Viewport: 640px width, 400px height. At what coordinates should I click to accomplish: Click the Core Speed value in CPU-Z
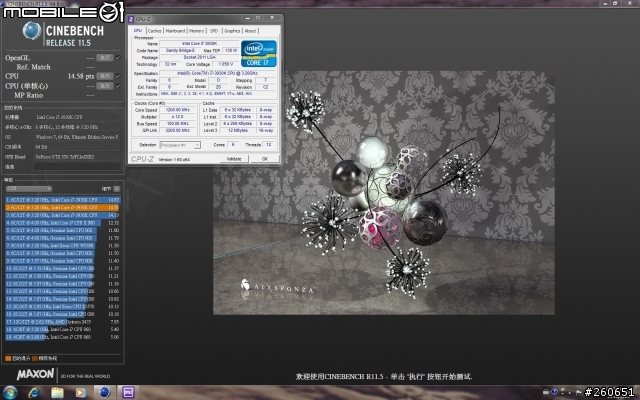177,110
